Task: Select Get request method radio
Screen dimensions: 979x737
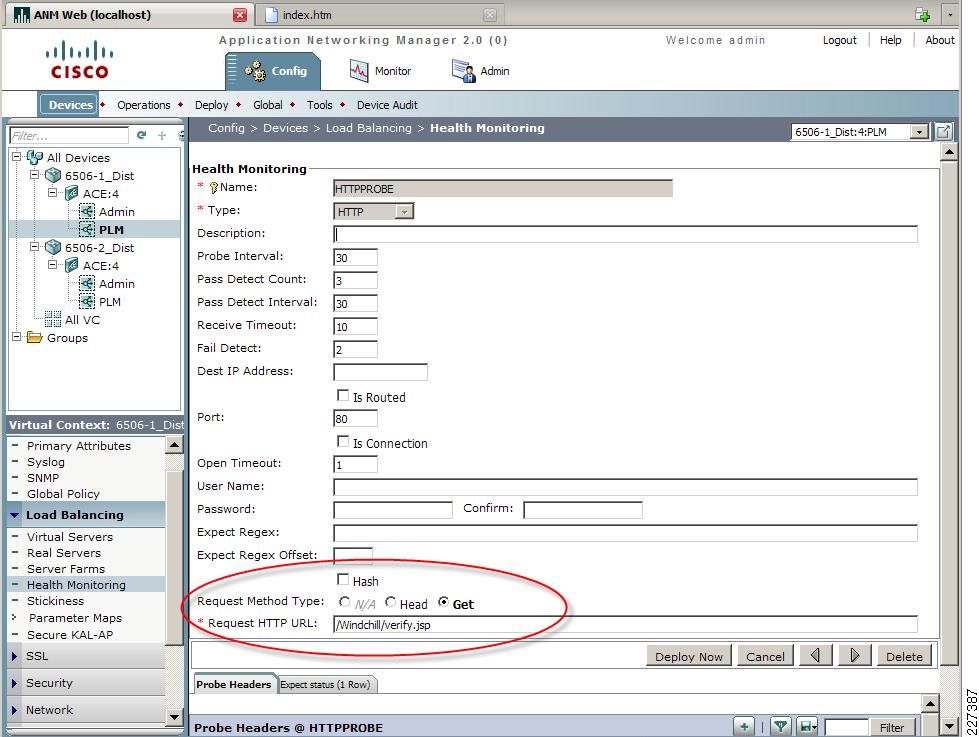Action: click(x=443, y=602)
